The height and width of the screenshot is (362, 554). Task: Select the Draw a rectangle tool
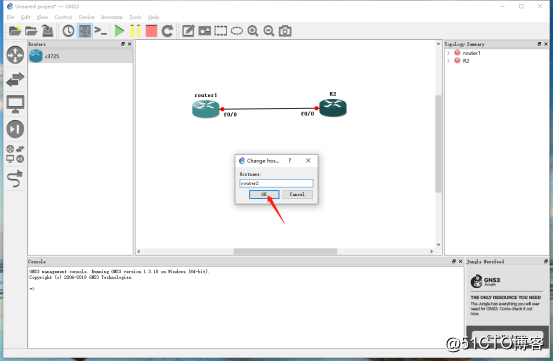[x=221, y=31]
